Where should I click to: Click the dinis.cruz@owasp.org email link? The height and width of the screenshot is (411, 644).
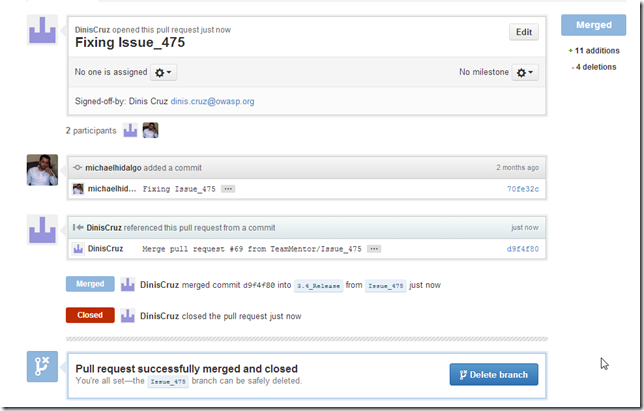[214, 101]
